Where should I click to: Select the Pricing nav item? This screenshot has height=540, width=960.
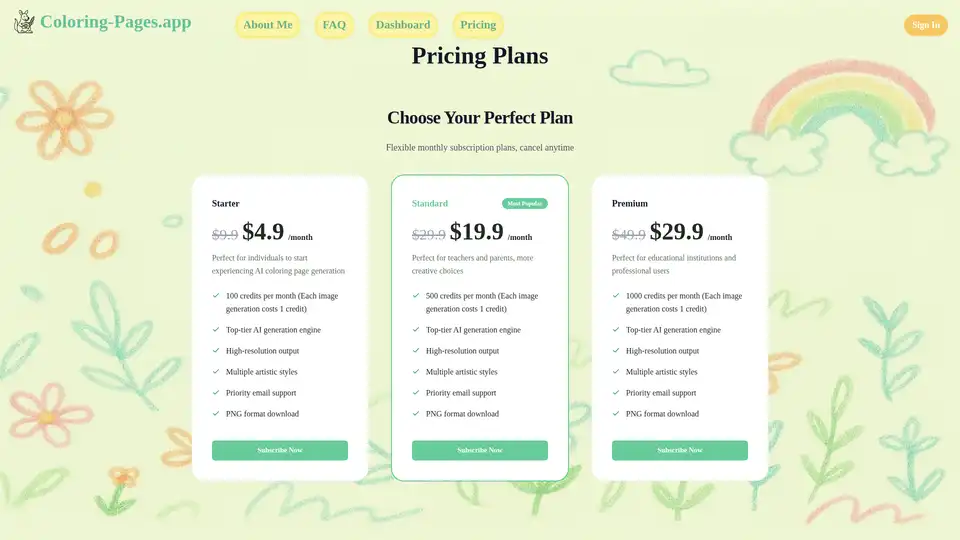[478, 25]
